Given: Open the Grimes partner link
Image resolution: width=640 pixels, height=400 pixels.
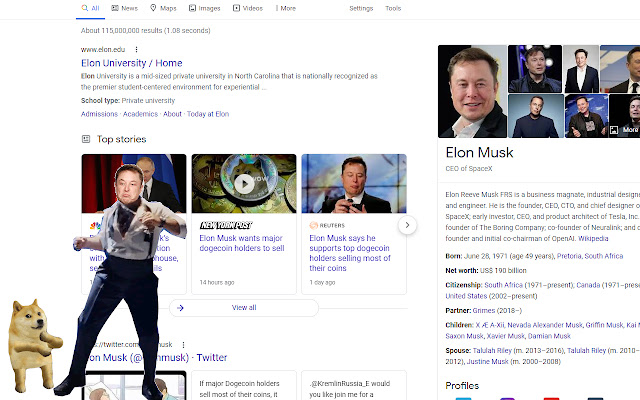Looking at the screenshot, I should pyautogui.click(x=484, y=311).
